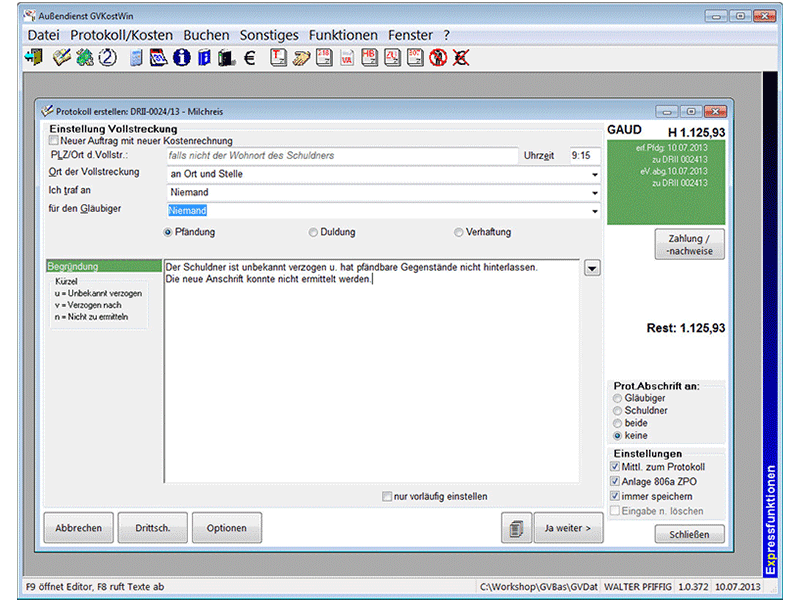The image size is (800, 600).
Task: Click the handshake toolbar icon
Action: click(301, 58)
